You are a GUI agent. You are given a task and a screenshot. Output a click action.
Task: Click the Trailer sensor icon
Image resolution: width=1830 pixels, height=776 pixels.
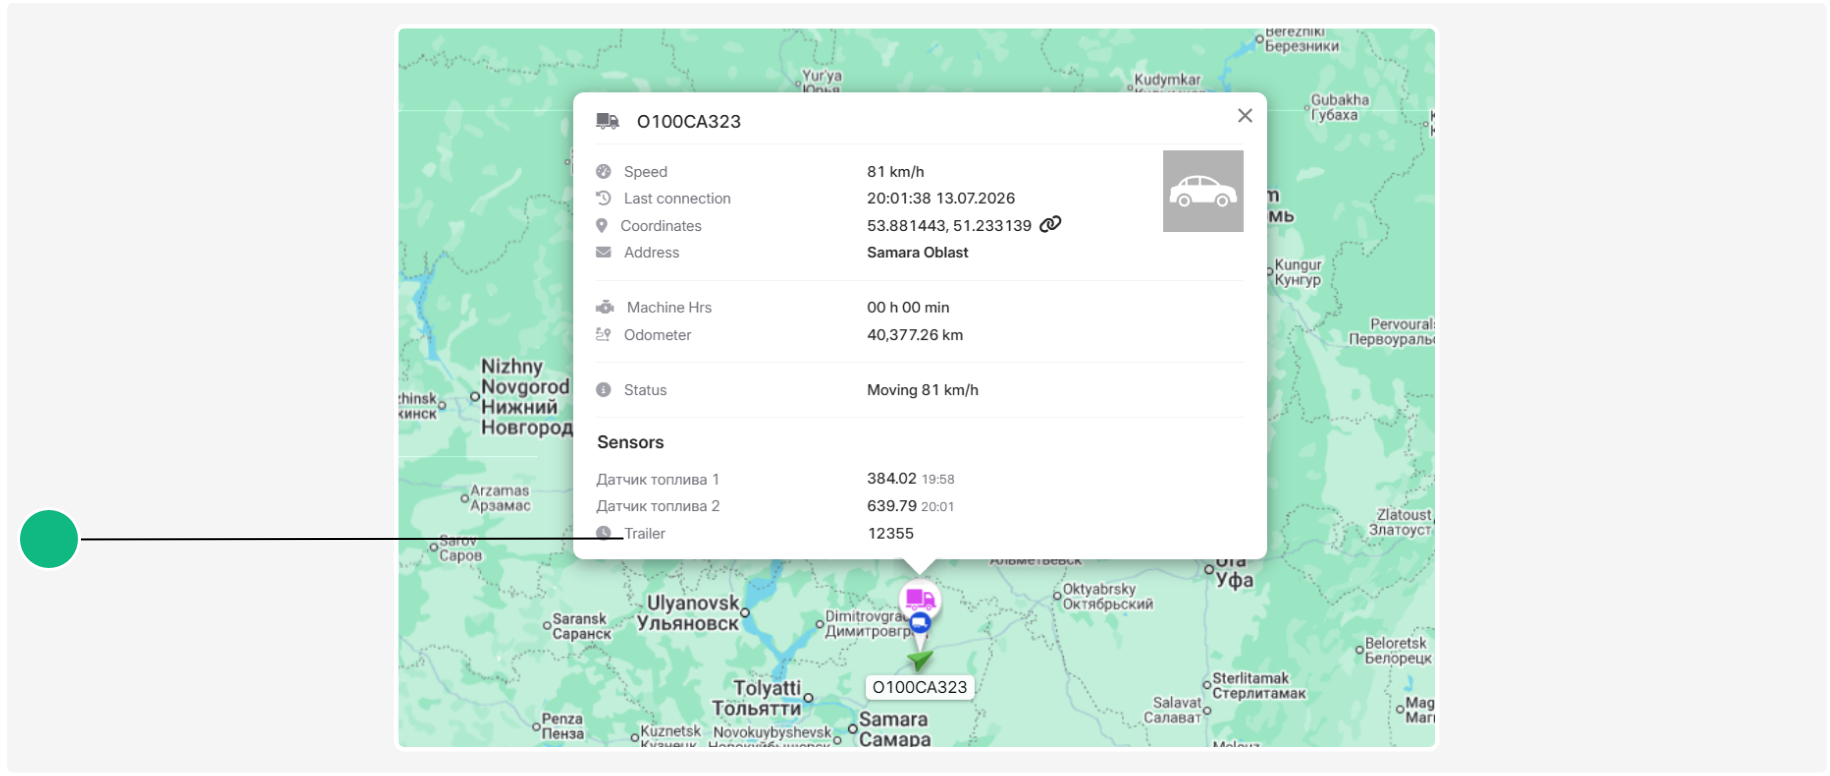603,533
